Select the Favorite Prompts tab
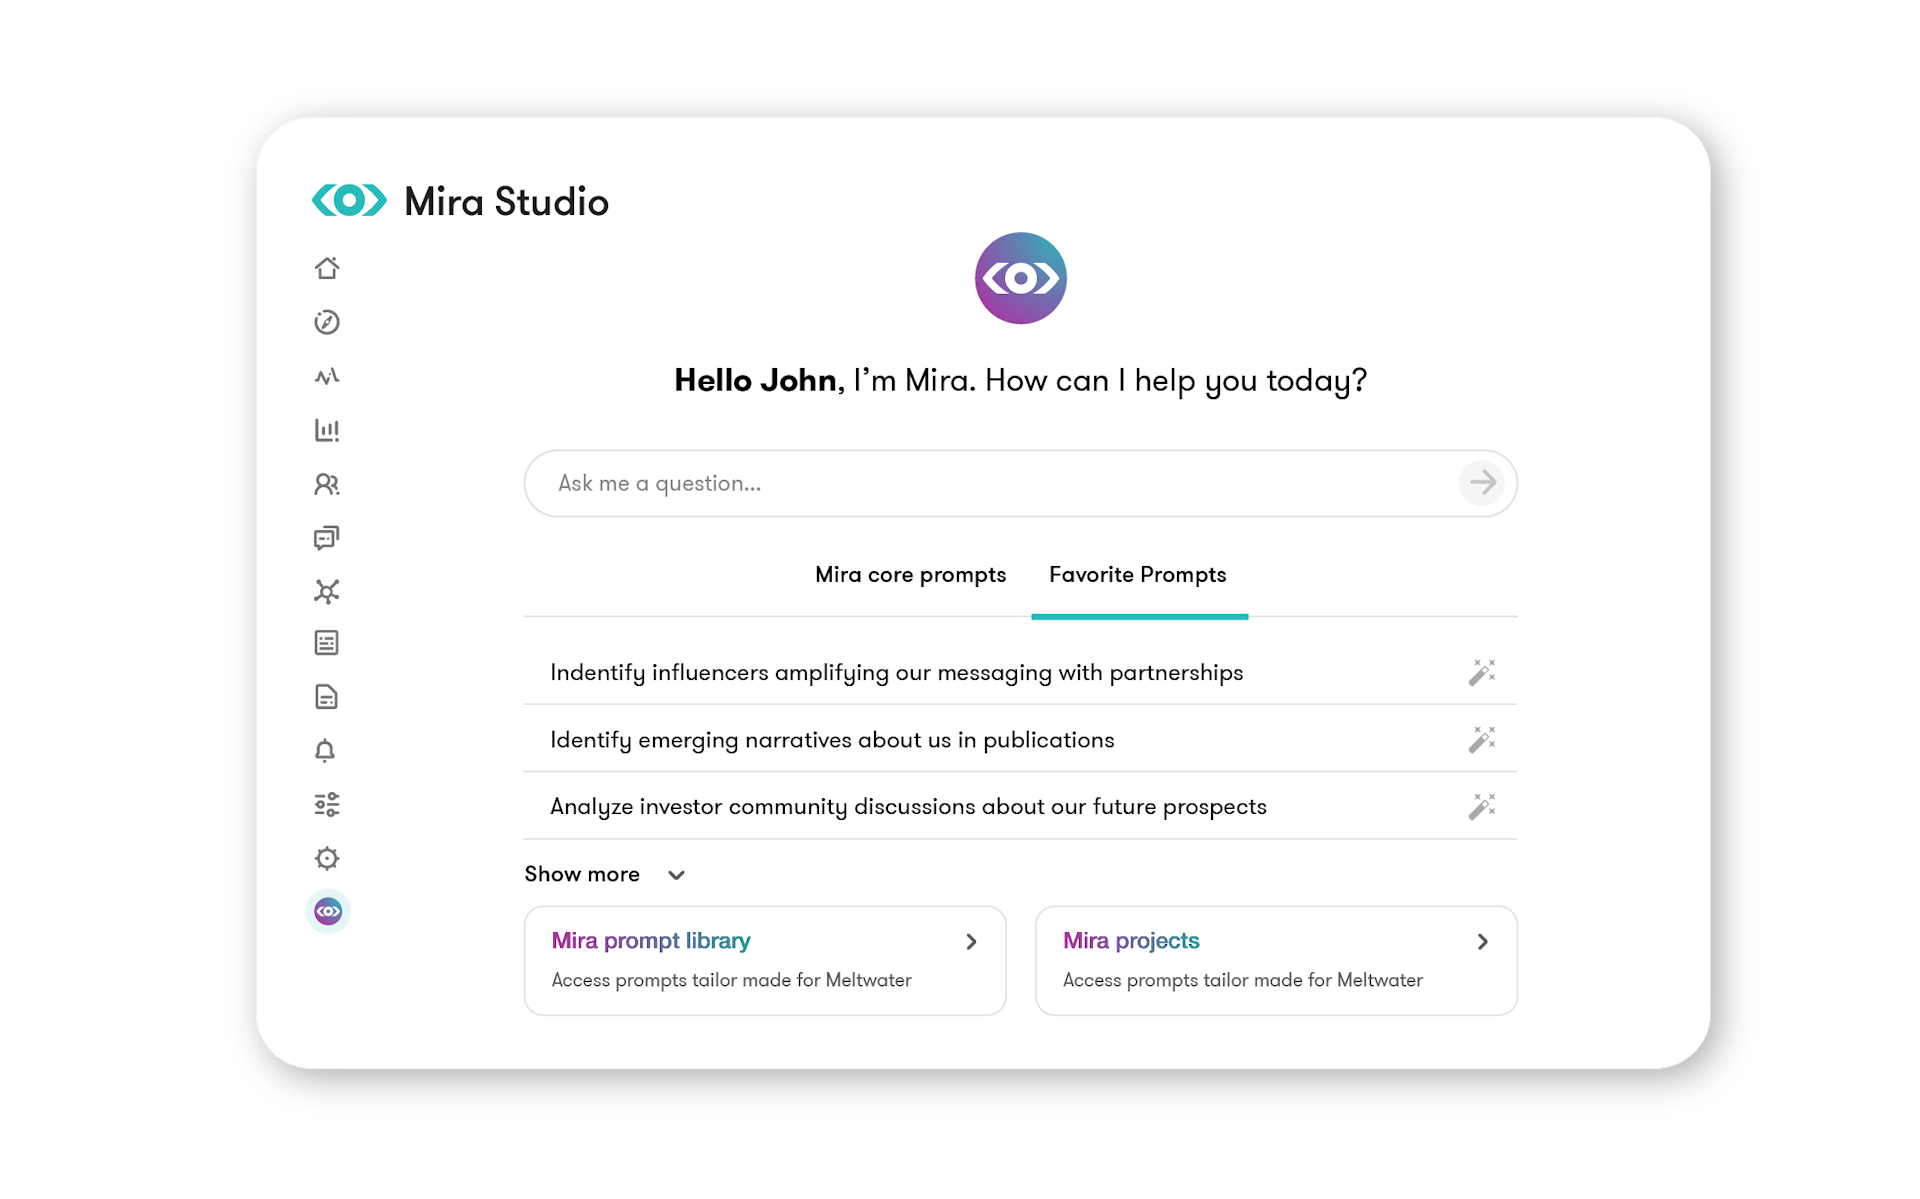This screenshot has width=1920, height=1199. point(1137,575)
